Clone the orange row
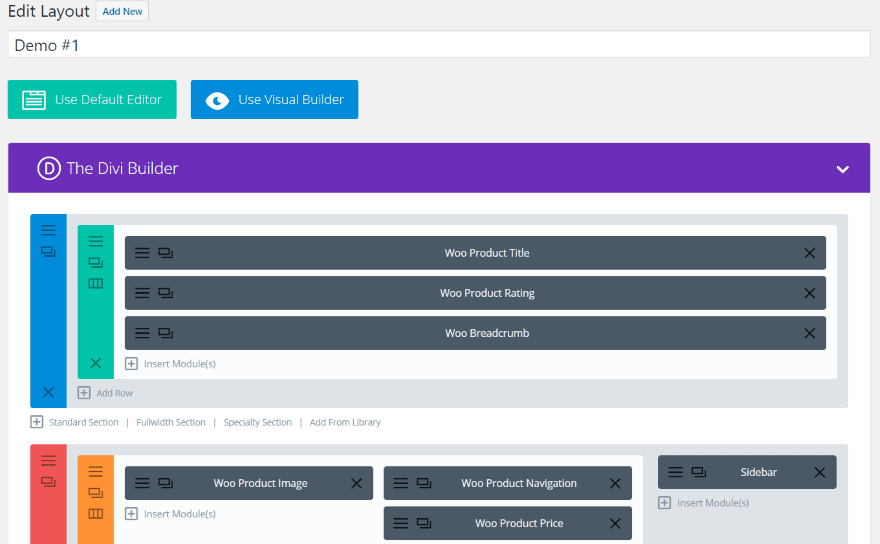This screenshot has width=880, height=544. pos(96,492)
